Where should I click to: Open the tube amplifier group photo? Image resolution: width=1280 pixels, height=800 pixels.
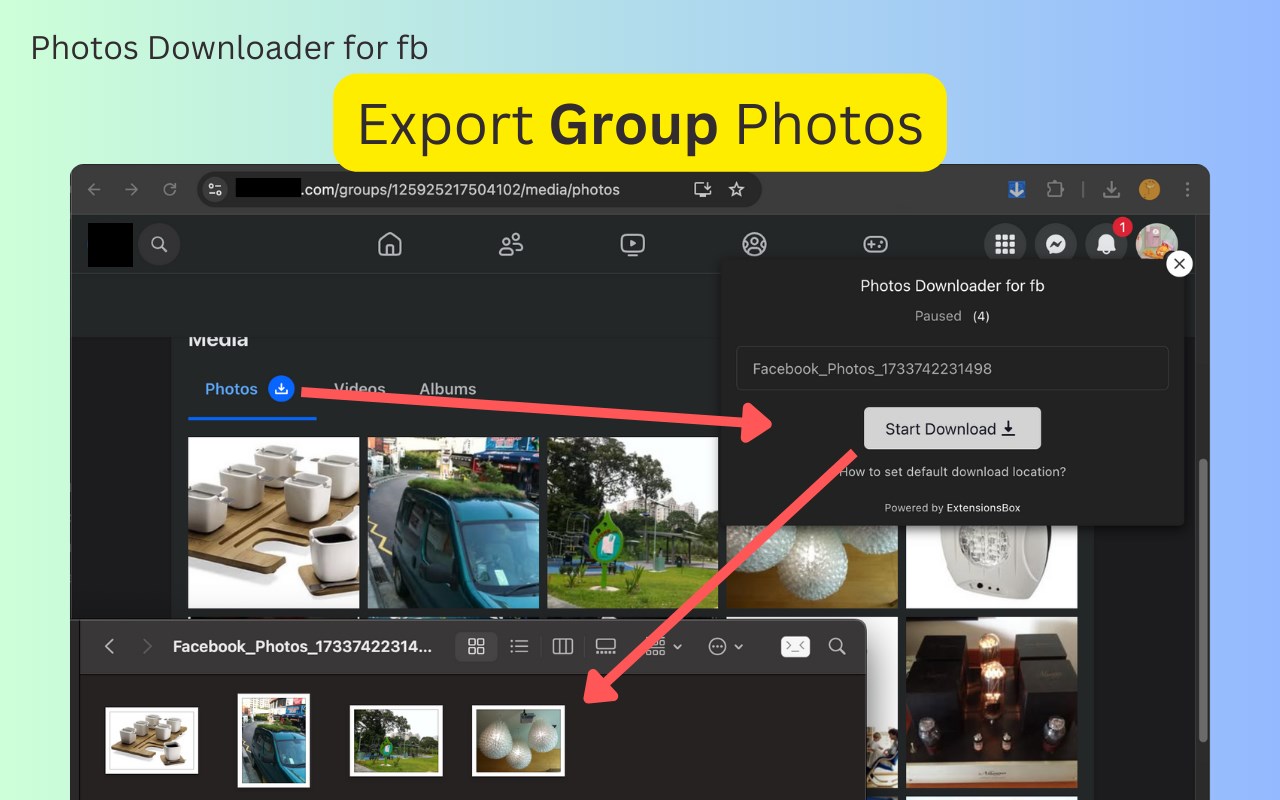click(991, 702)
